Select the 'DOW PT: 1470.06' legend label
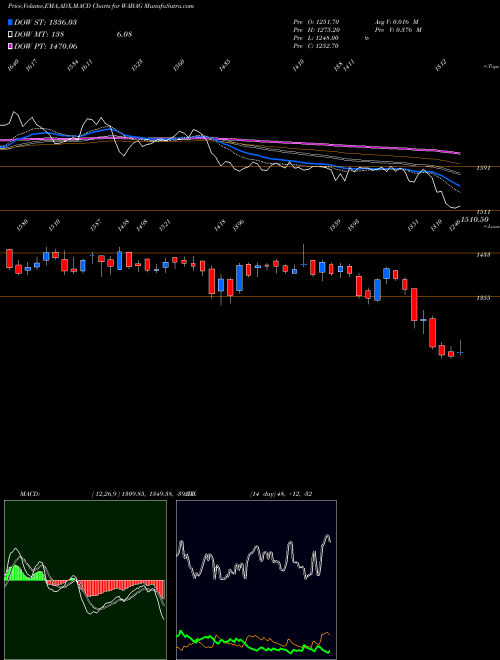The width and height of the screenshot is (500, 660). (45, 46)
